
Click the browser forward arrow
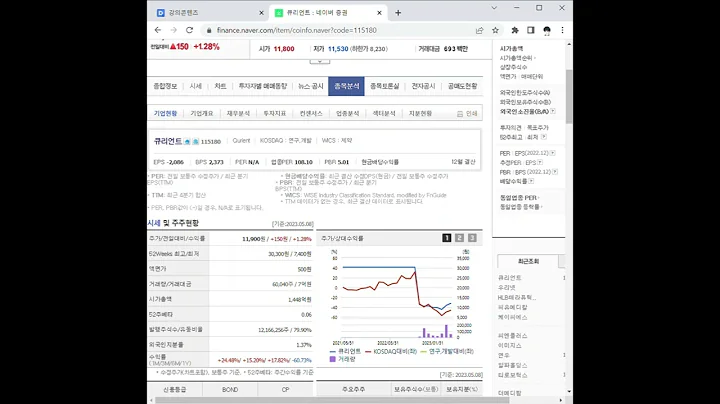pyautogui.click(x=174, y=30)
